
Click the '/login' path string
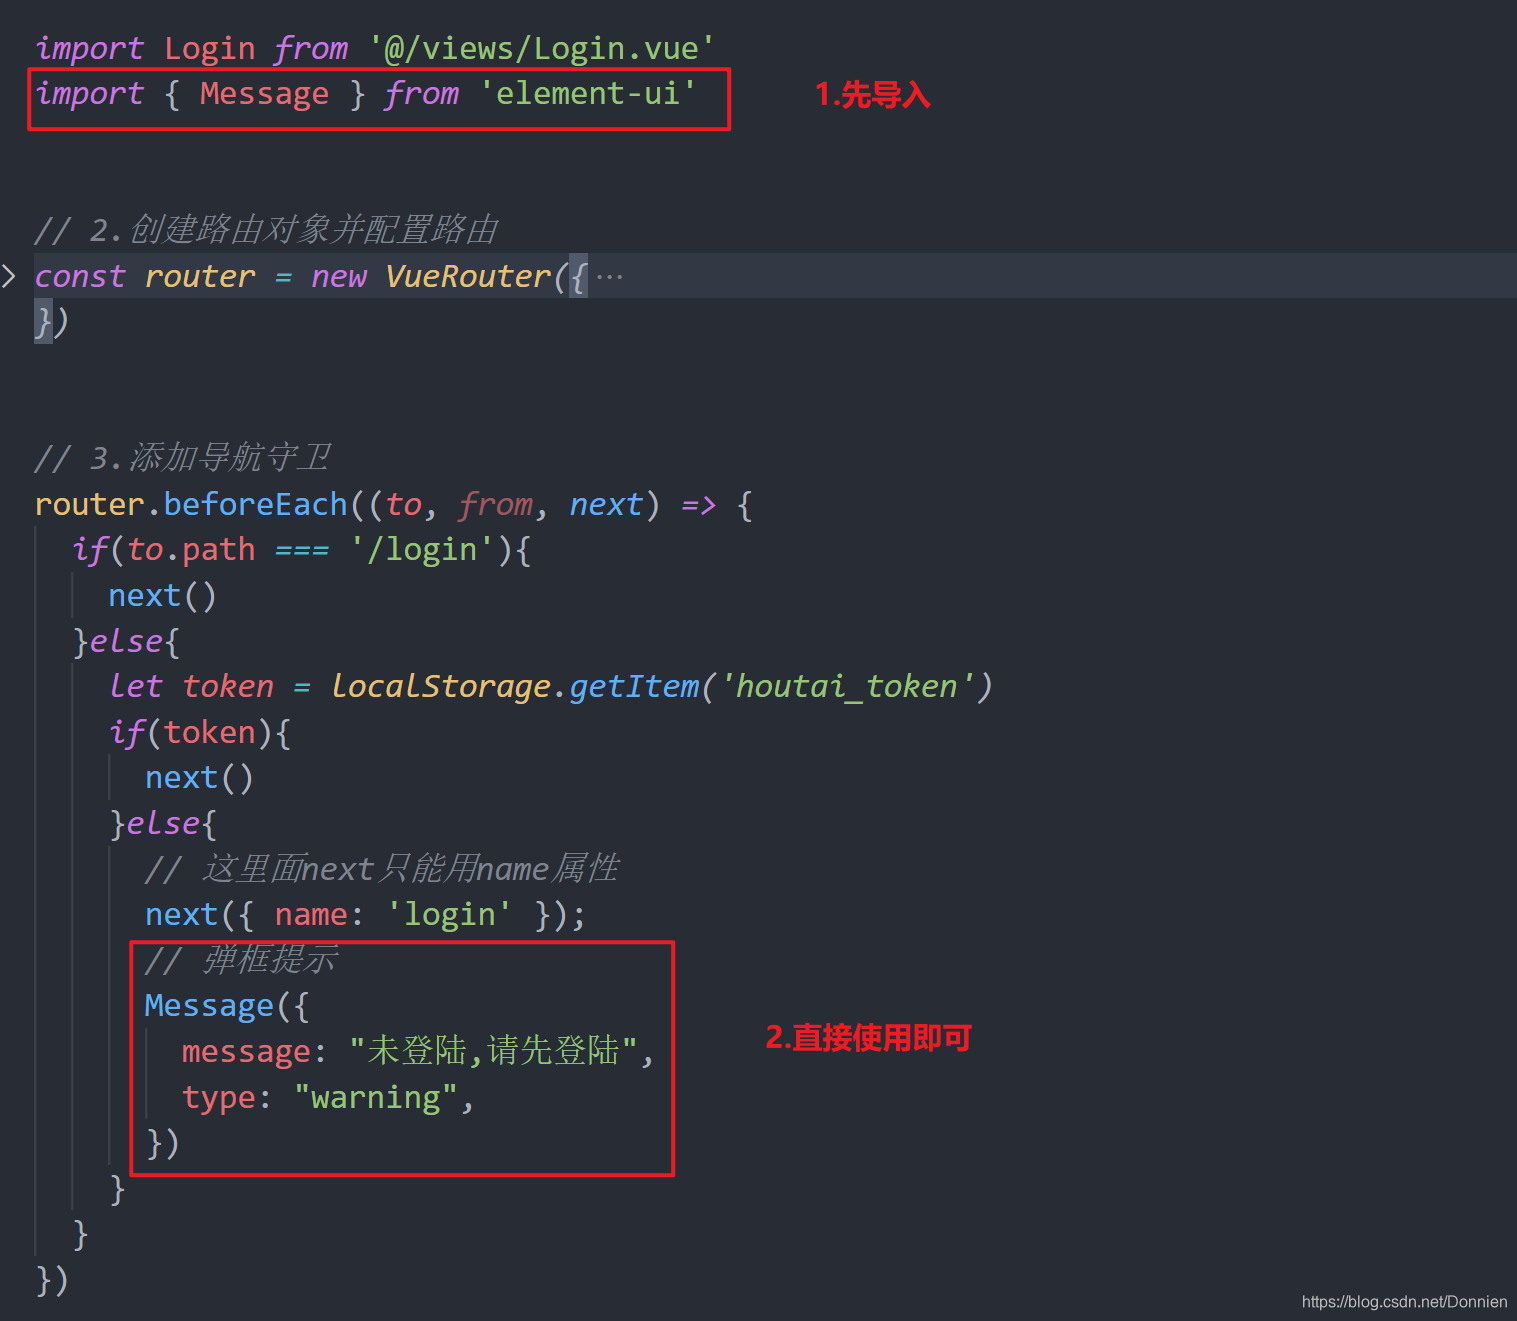[x=422, y=549]
